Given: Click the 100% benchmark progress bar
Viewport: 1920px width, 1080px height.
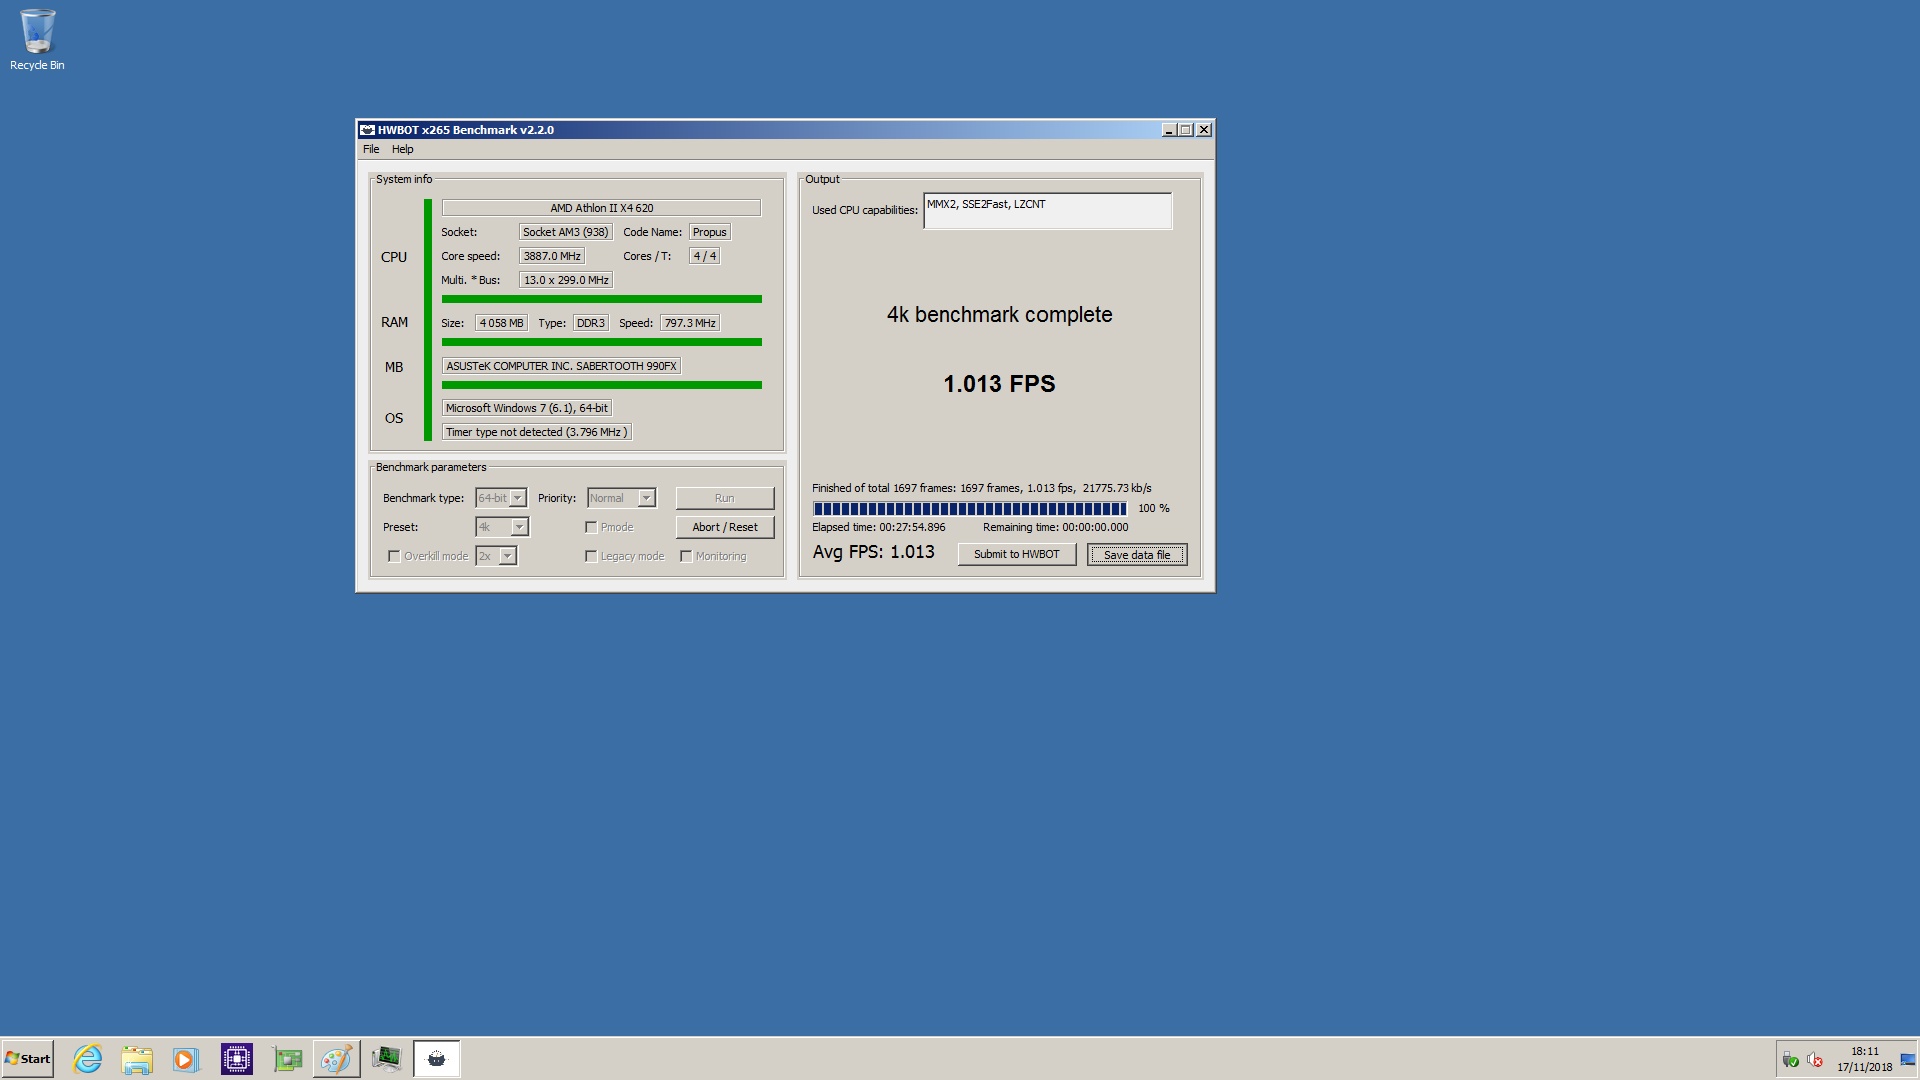Looking at the screenshot, I should (970, 508).
